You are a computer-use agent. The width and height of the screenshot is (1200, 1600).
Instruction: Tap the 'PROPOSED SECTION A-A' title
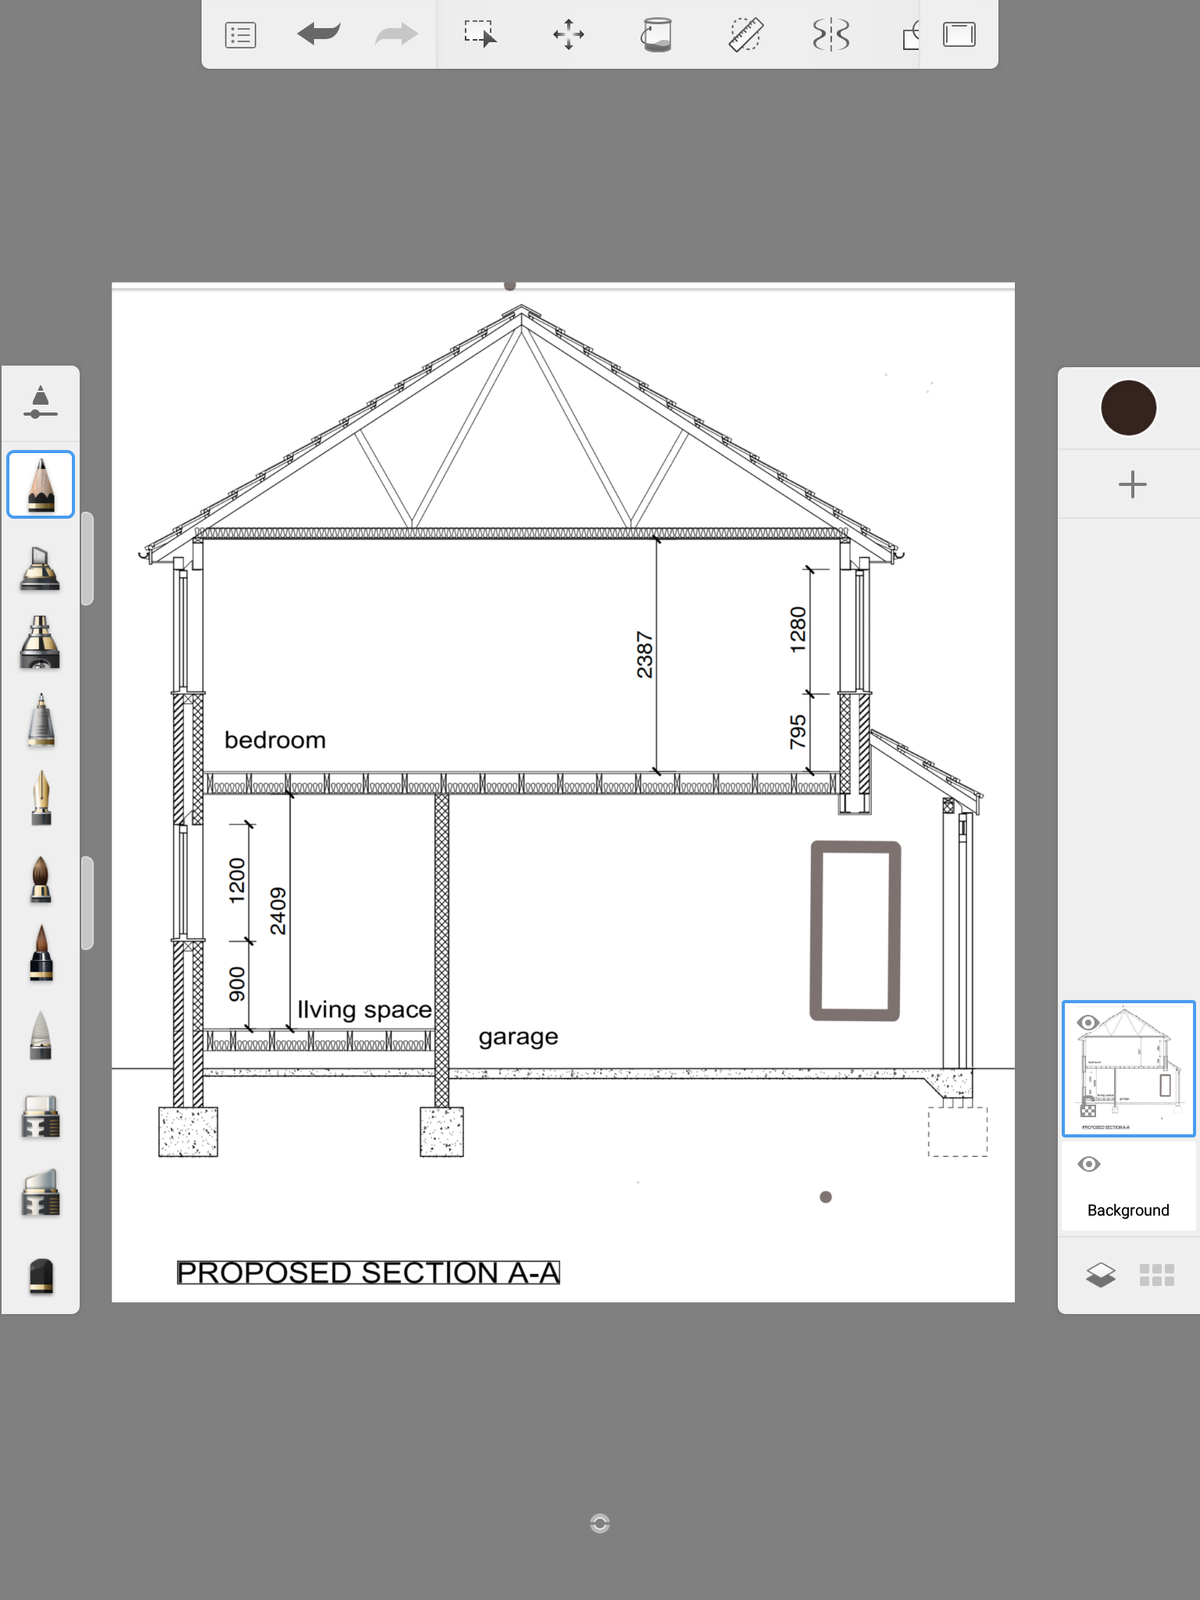pos(368,1273)
